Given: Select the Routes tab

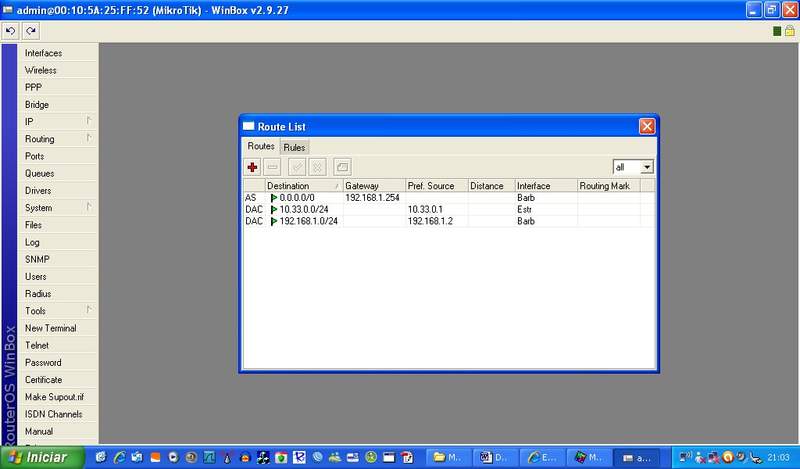Looking at the screenshot, I should click(261, 146).
